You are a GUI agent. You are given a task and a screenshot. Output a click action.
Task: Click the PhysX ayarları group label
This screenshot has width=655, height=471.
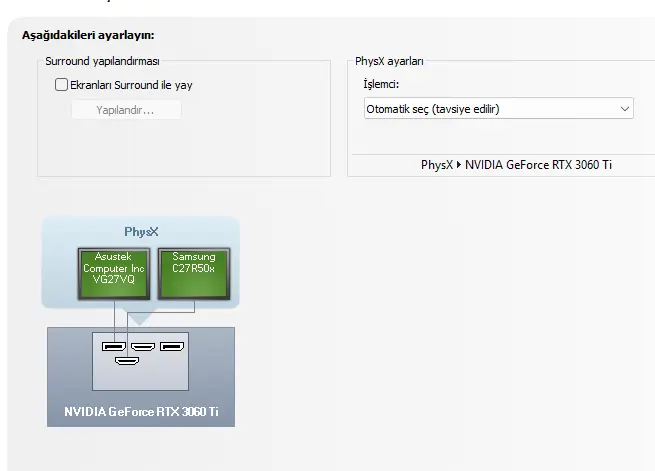tap(389, 61)
